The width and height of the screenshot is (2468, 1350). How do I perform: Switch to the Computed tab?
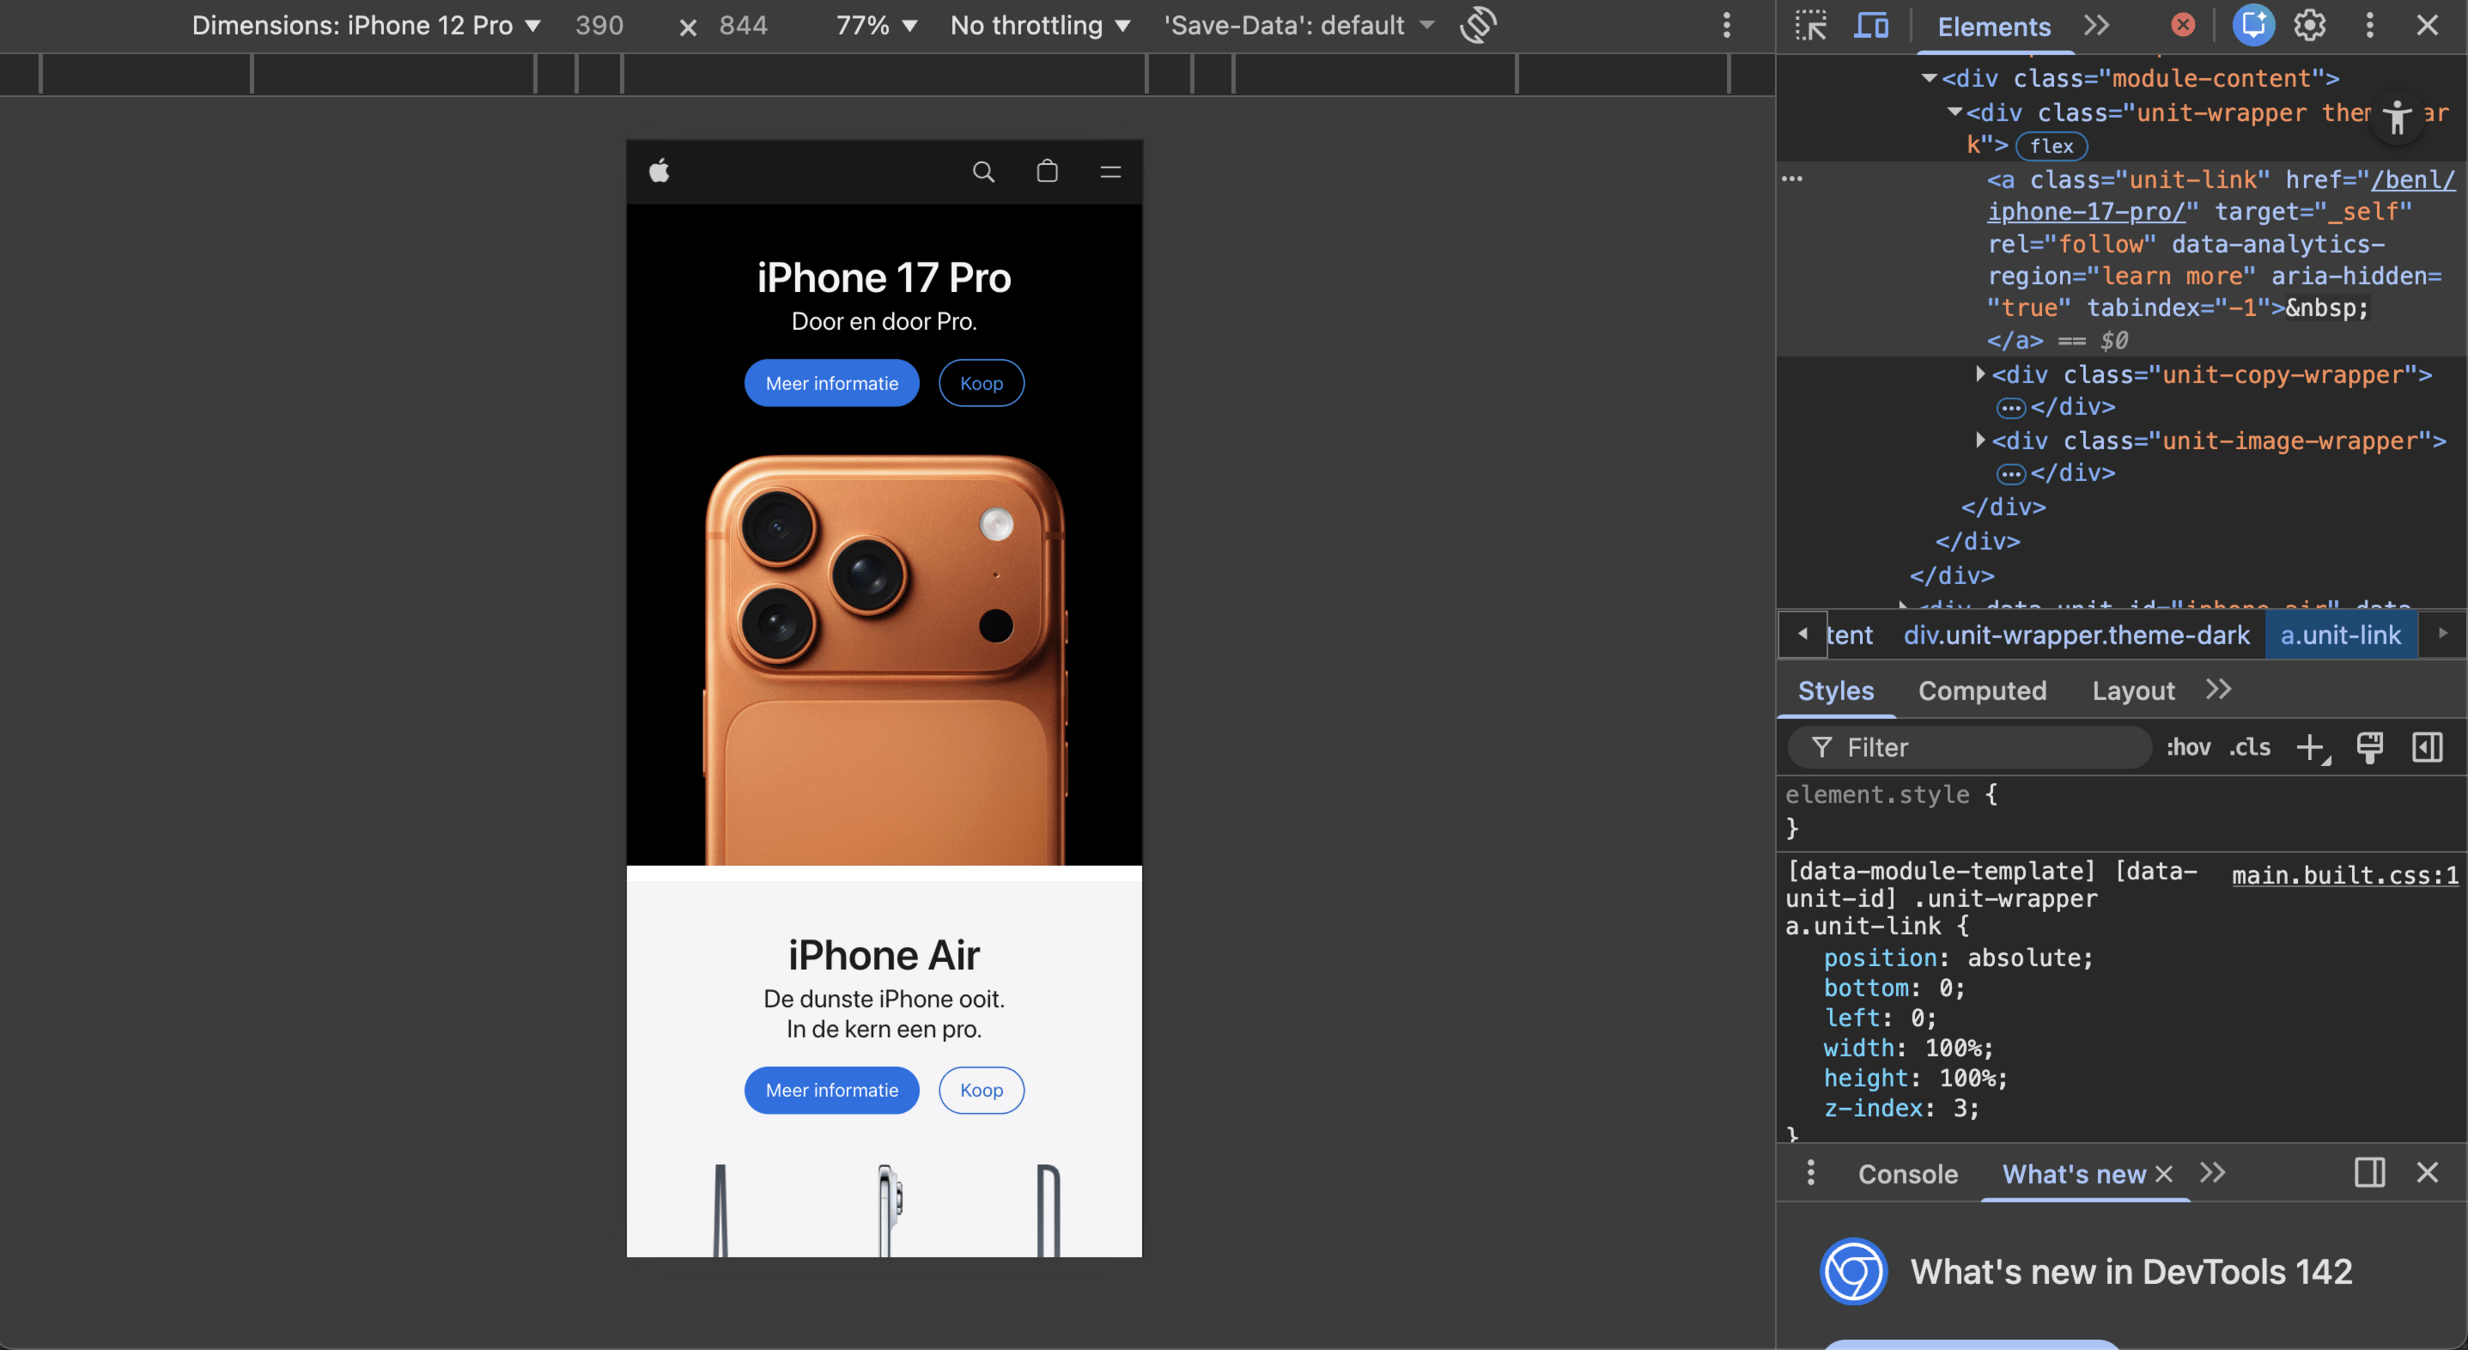(x=1982, y=691)
